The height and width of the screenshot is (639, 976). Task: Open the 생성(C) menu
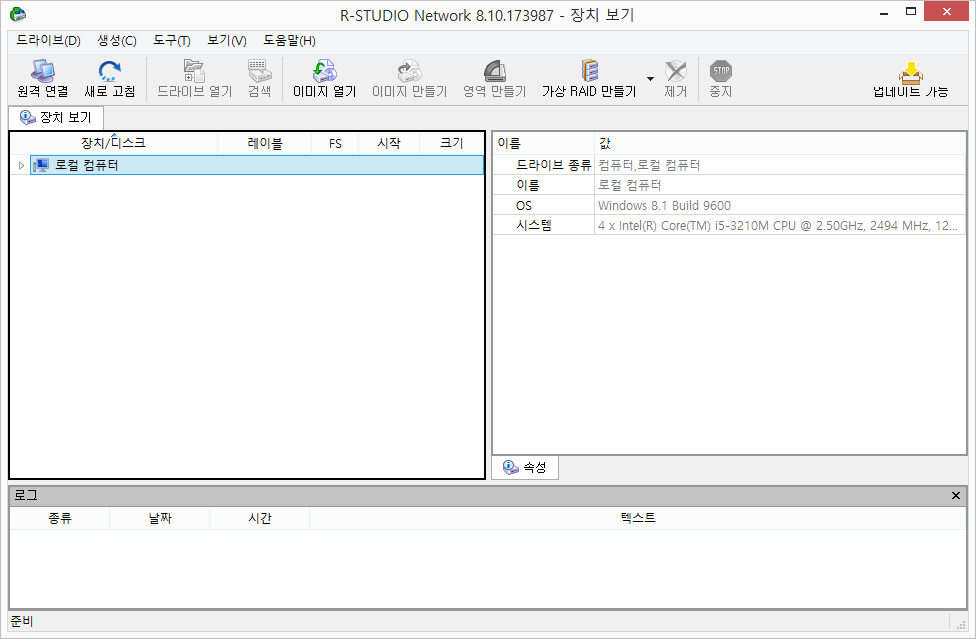(117, 40)
